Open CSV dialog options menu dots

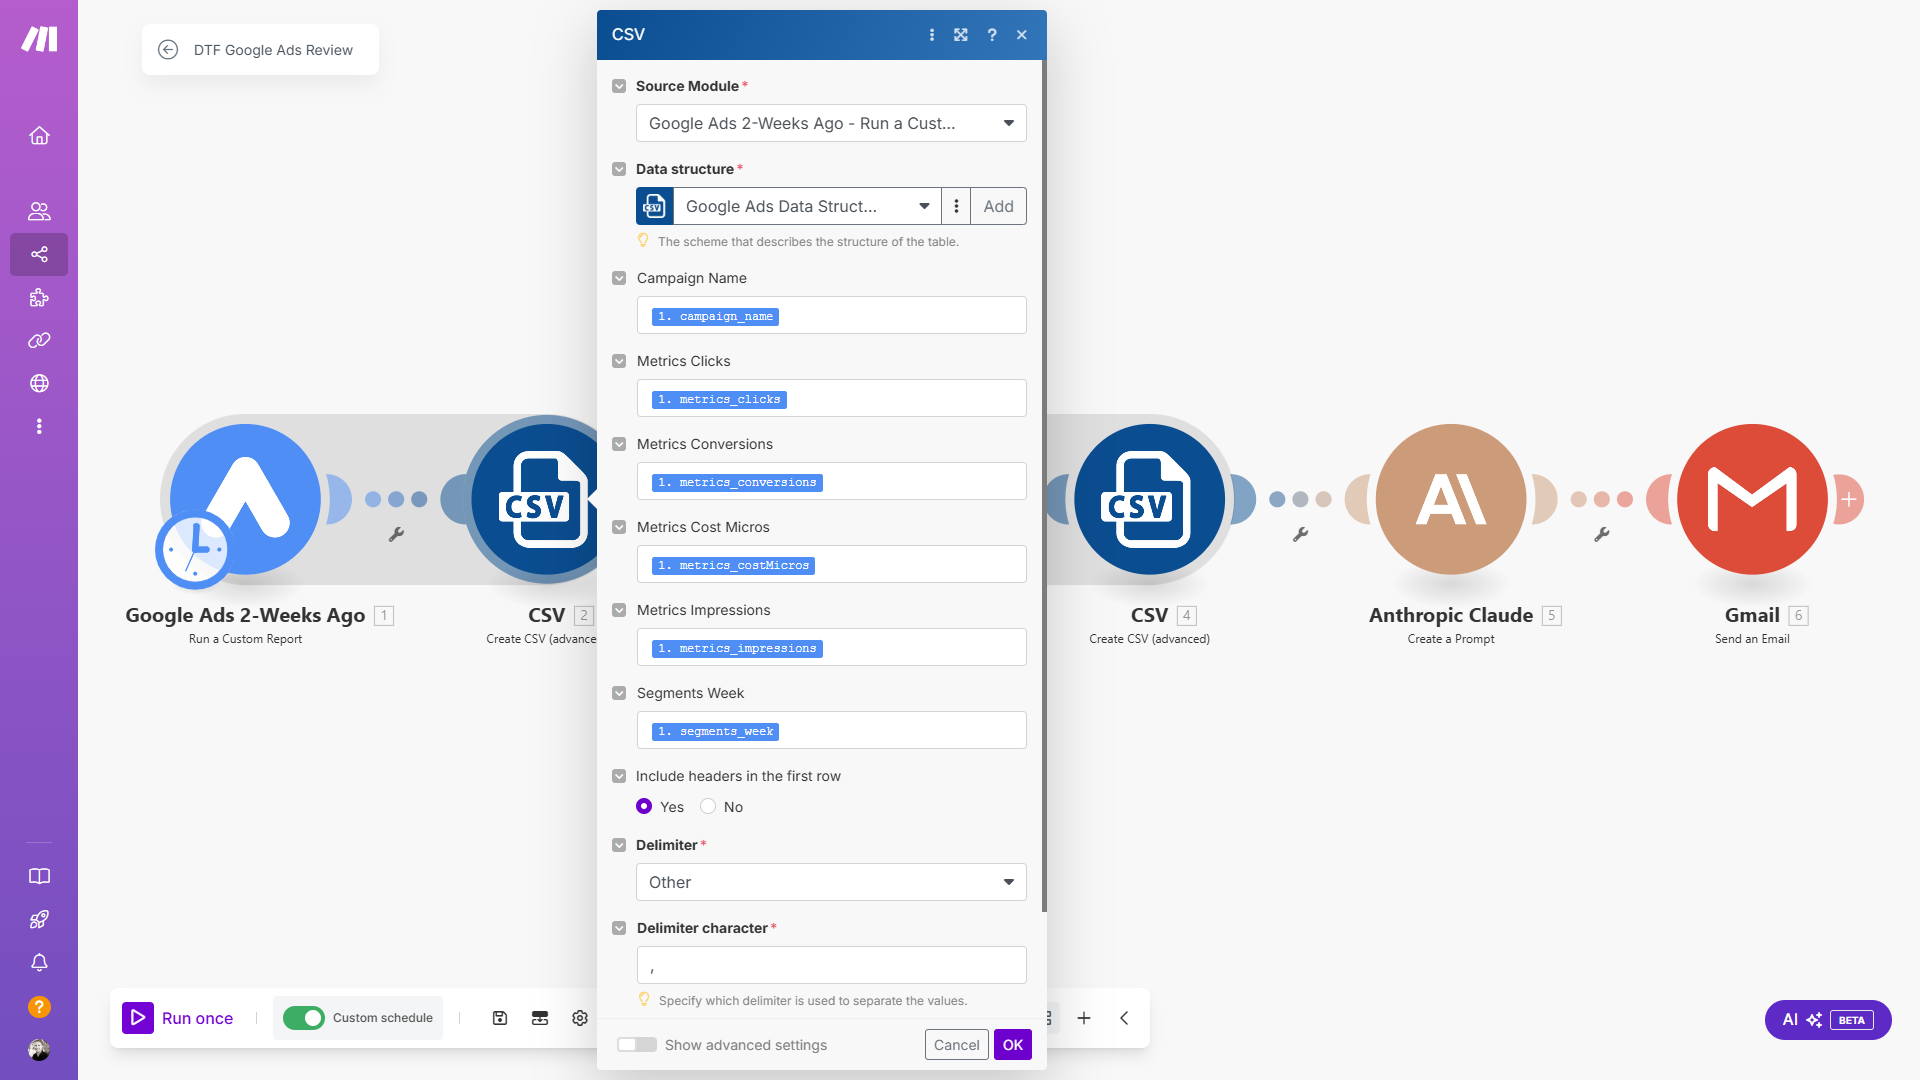932,35
